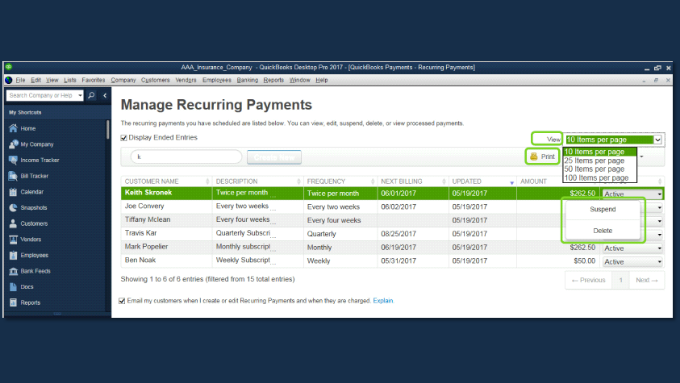Sort by Updated column header

tap(482, 181)
